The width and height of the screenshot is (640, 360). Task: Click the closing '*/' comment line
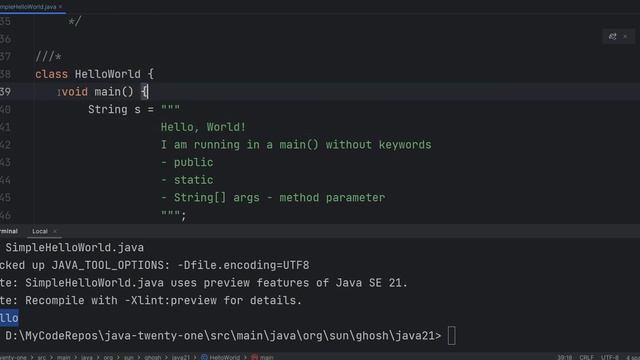click(75, 21)
